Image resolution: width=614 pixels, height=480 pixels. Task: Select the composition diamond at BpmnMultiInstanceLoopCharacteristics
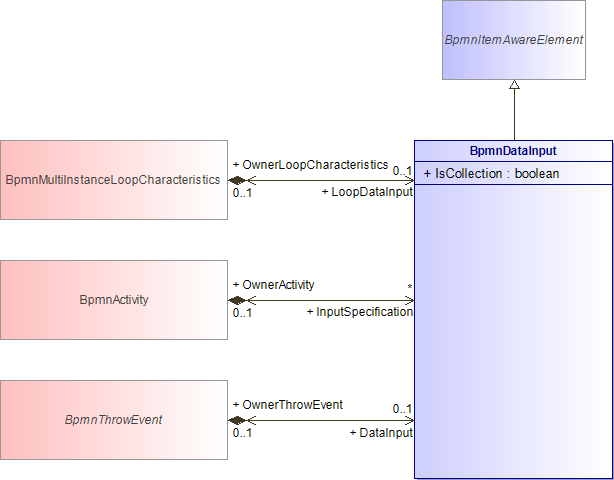coord(236,180)
